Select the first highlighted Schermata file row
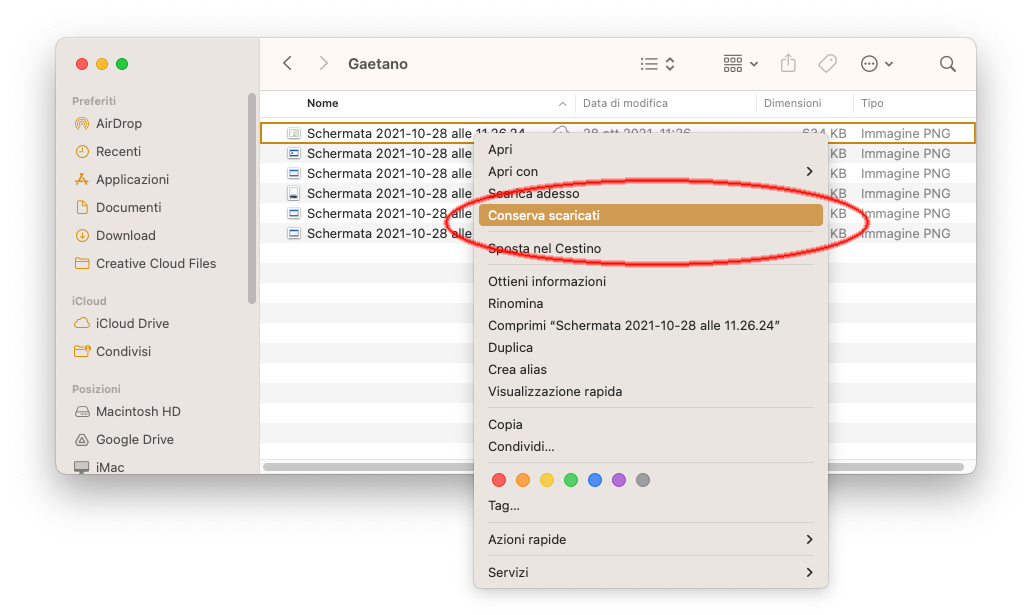1032x615 pixels. (617, 133)
